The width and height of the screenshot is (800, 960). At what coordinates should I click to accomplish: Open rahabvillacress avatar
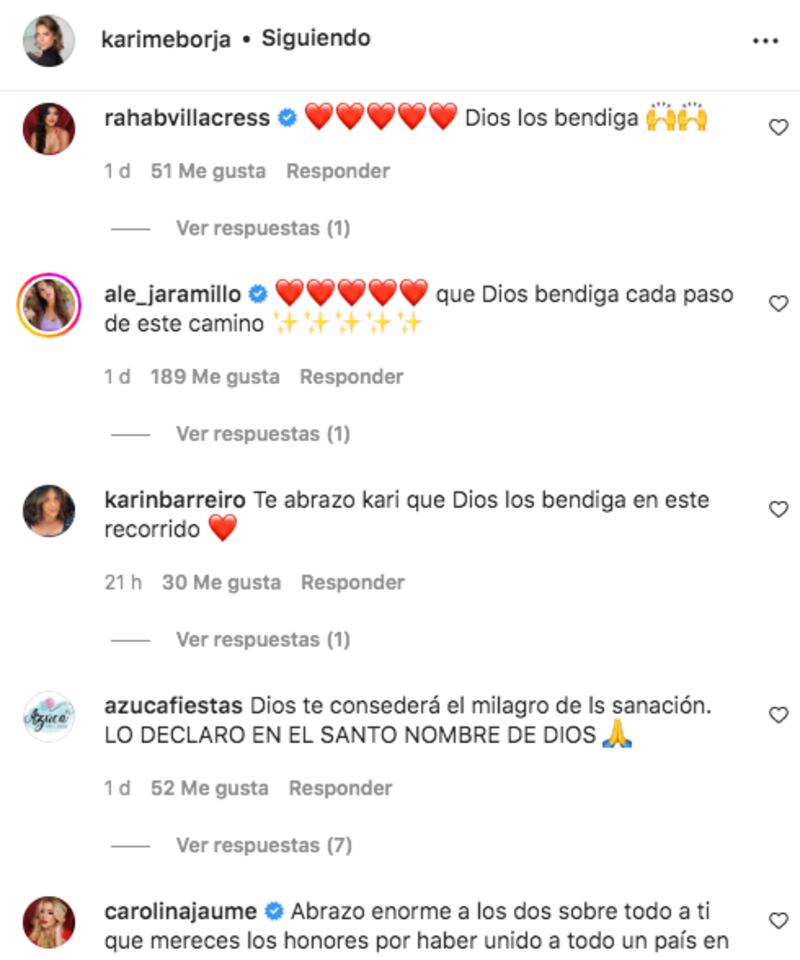48,129
